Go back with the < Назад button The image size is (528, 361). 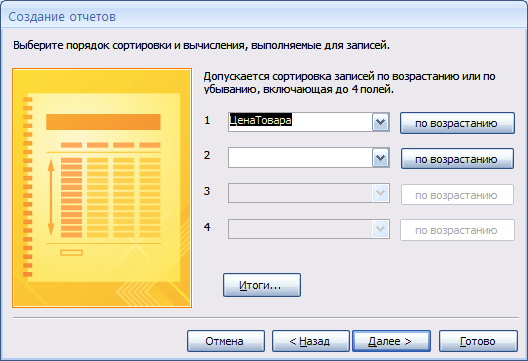(x=310, y=341)
